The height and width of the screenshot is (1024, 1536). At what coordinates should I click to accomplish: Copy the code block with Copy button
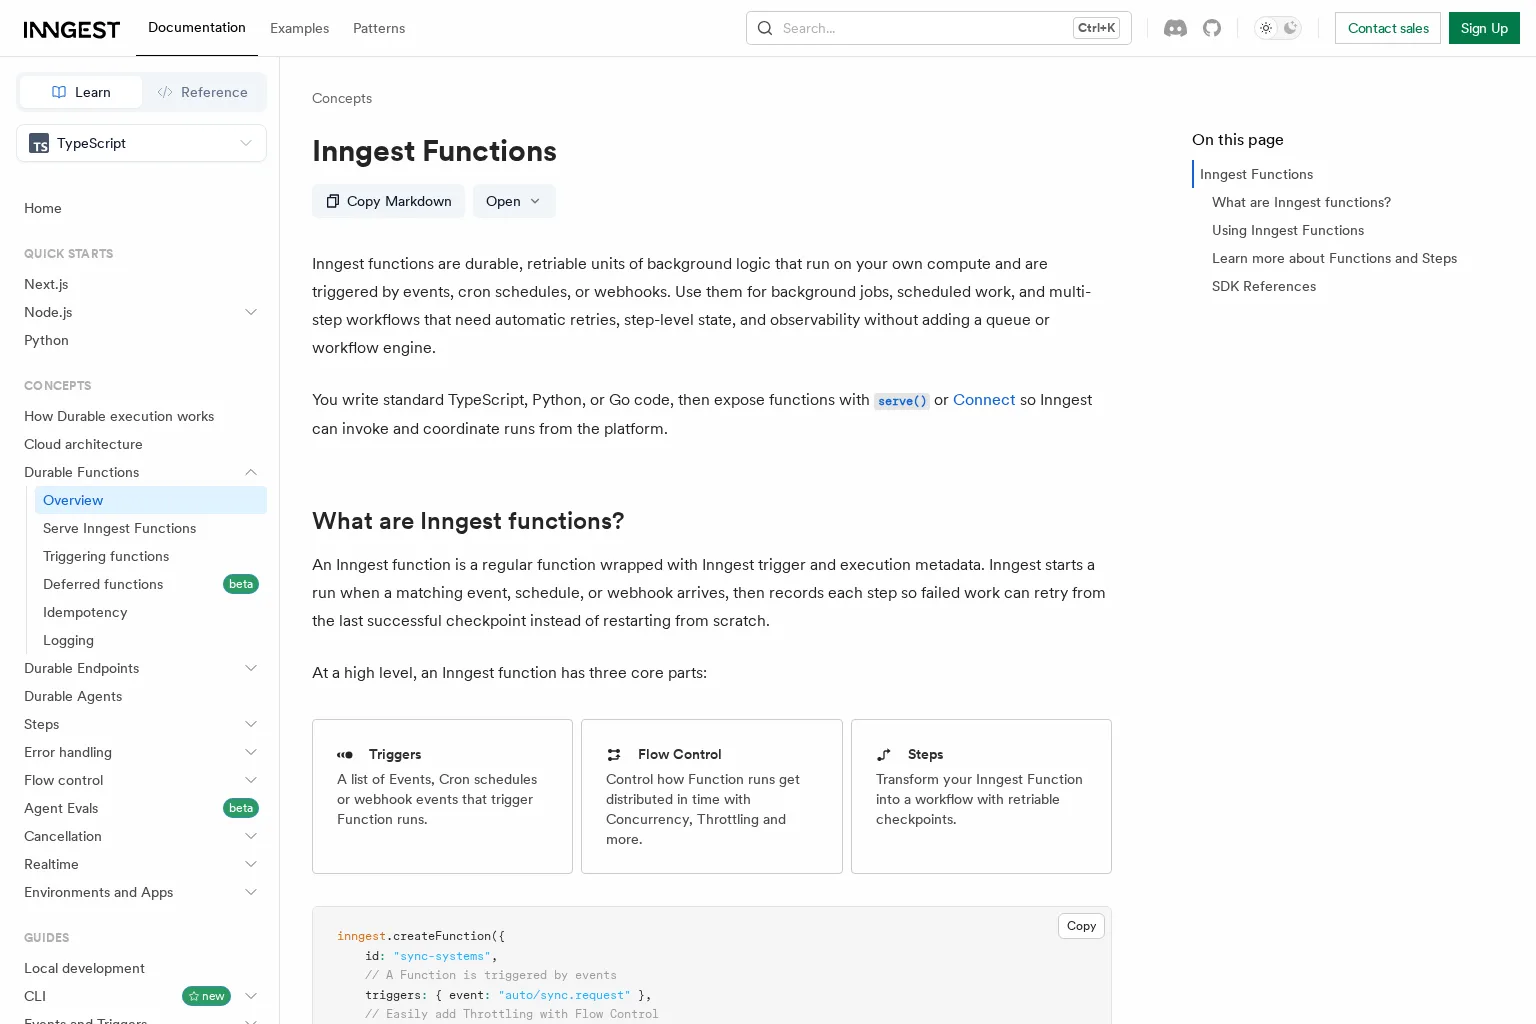tap(1081, 926)
